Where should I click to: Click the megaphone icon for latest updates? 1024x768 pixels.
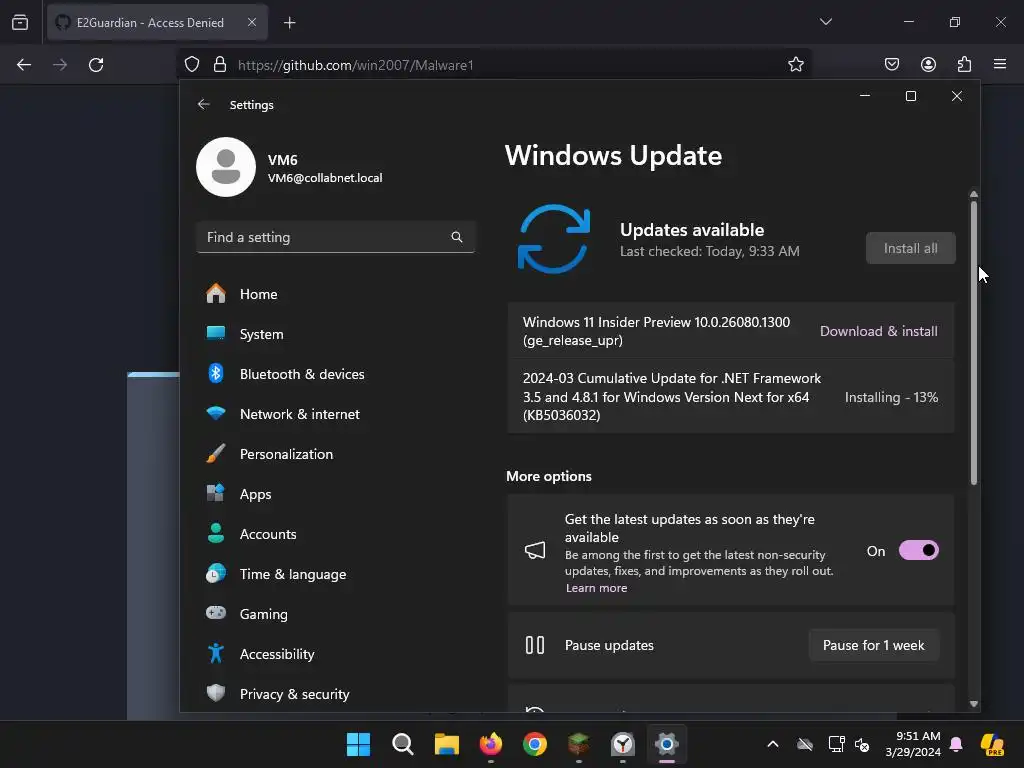tap(535, 551)
